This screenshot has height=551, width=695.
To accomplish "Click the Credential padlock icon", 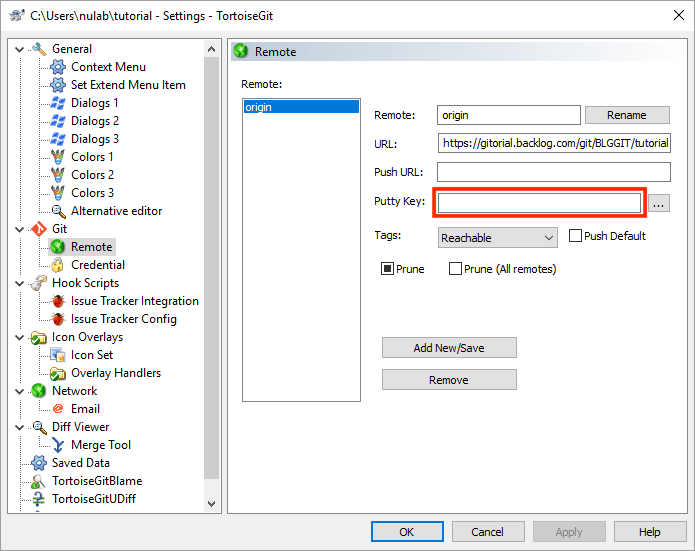I will tap(58, 265).
